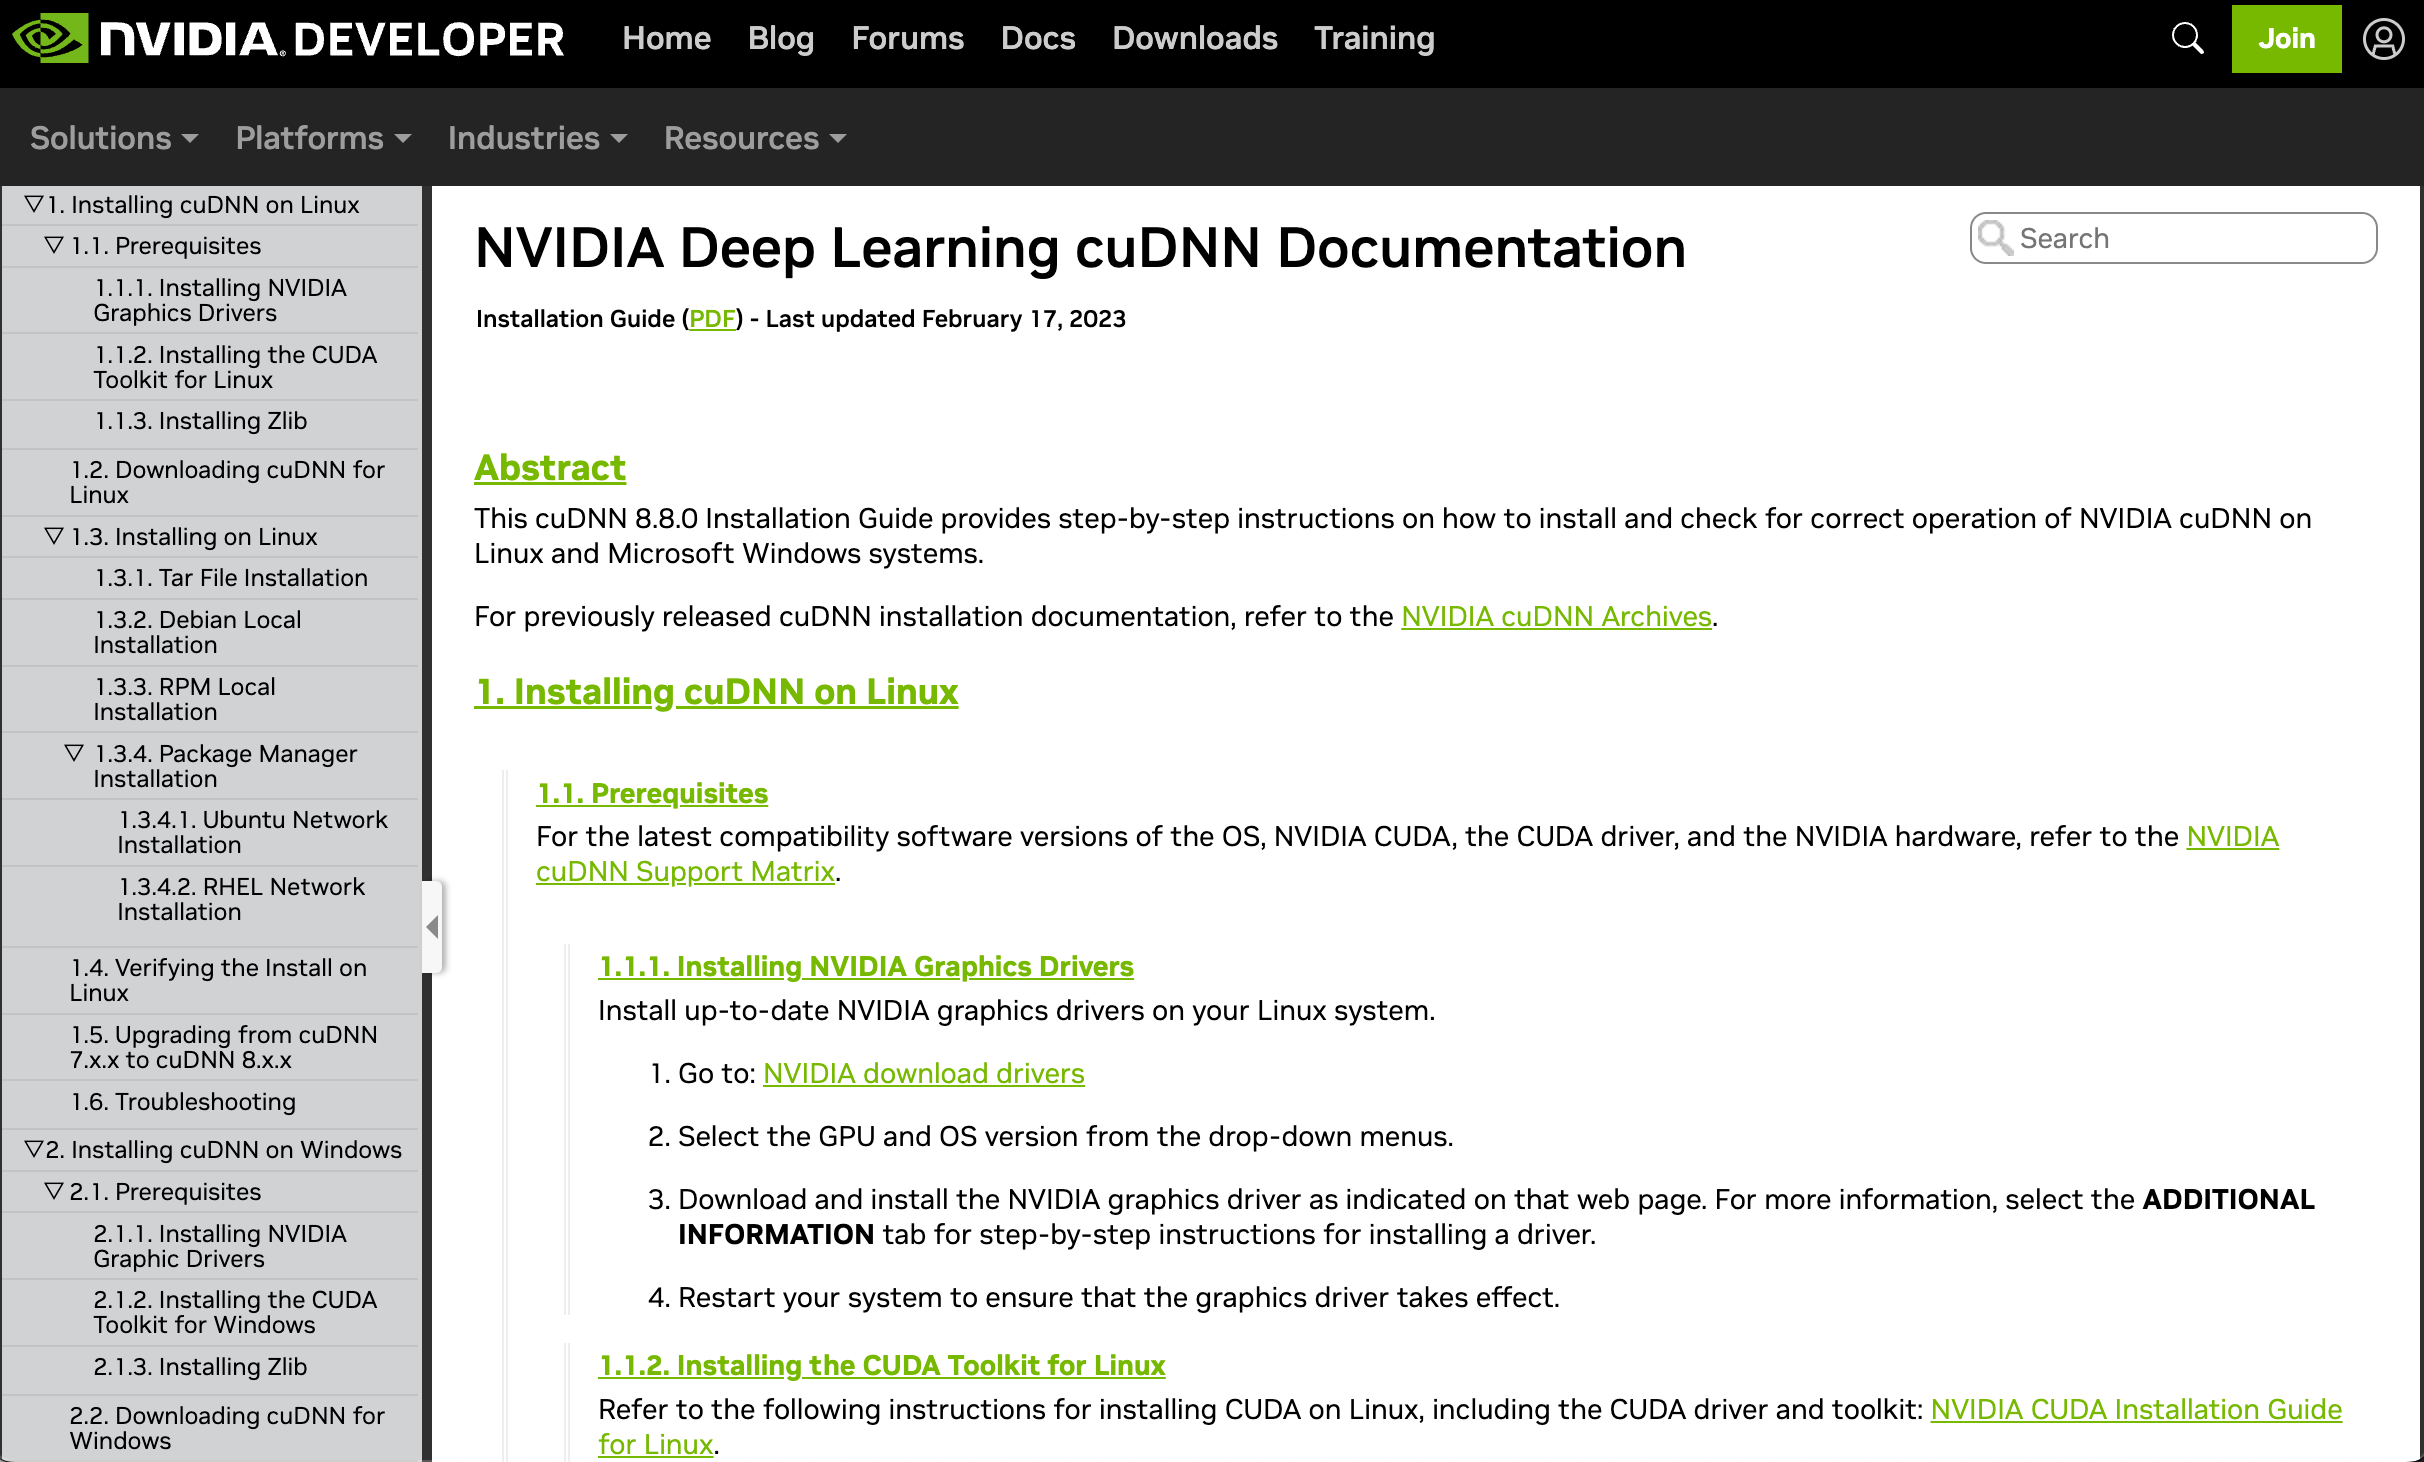
Task: Click the NVIDIA Developer logo
Action: click(288, 40)
